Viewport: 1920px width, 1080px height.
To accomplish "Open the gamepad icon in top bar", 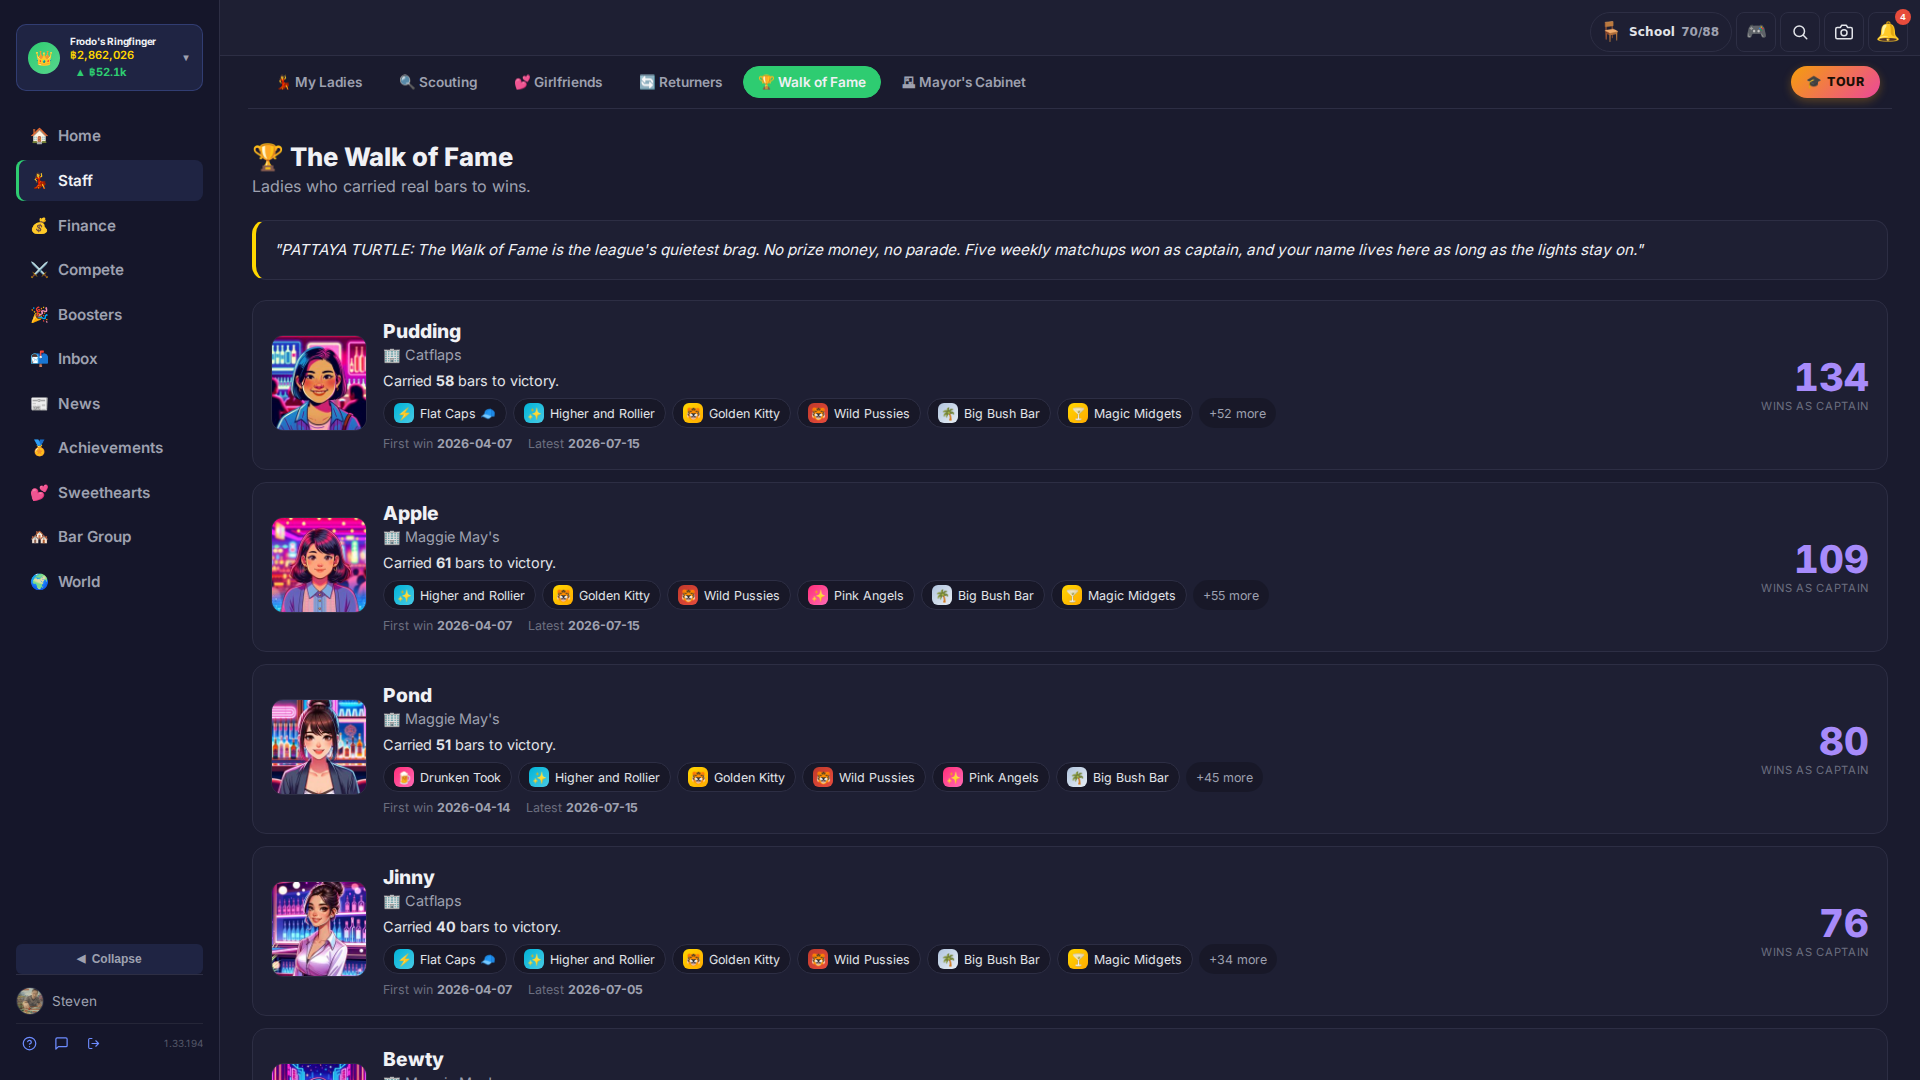I will pyautogui.click(x=1756, y=32).
